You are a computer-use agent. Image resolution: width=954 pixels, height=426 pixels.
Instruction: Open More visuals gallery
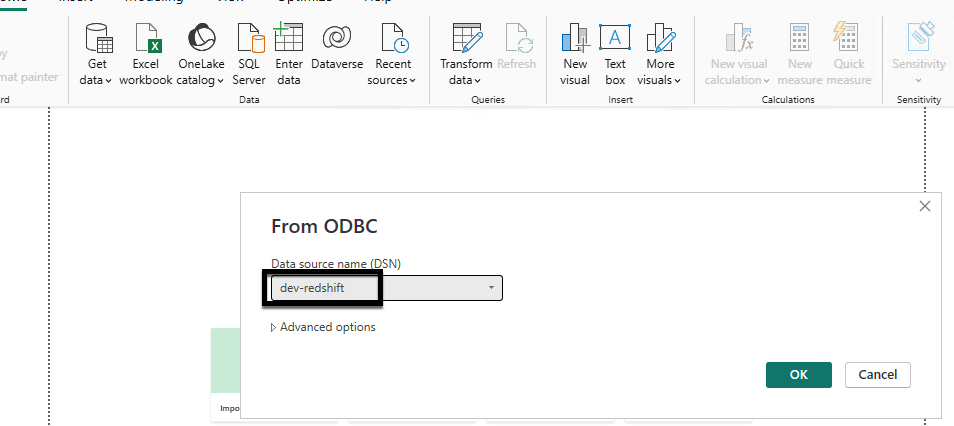(660, 55)
